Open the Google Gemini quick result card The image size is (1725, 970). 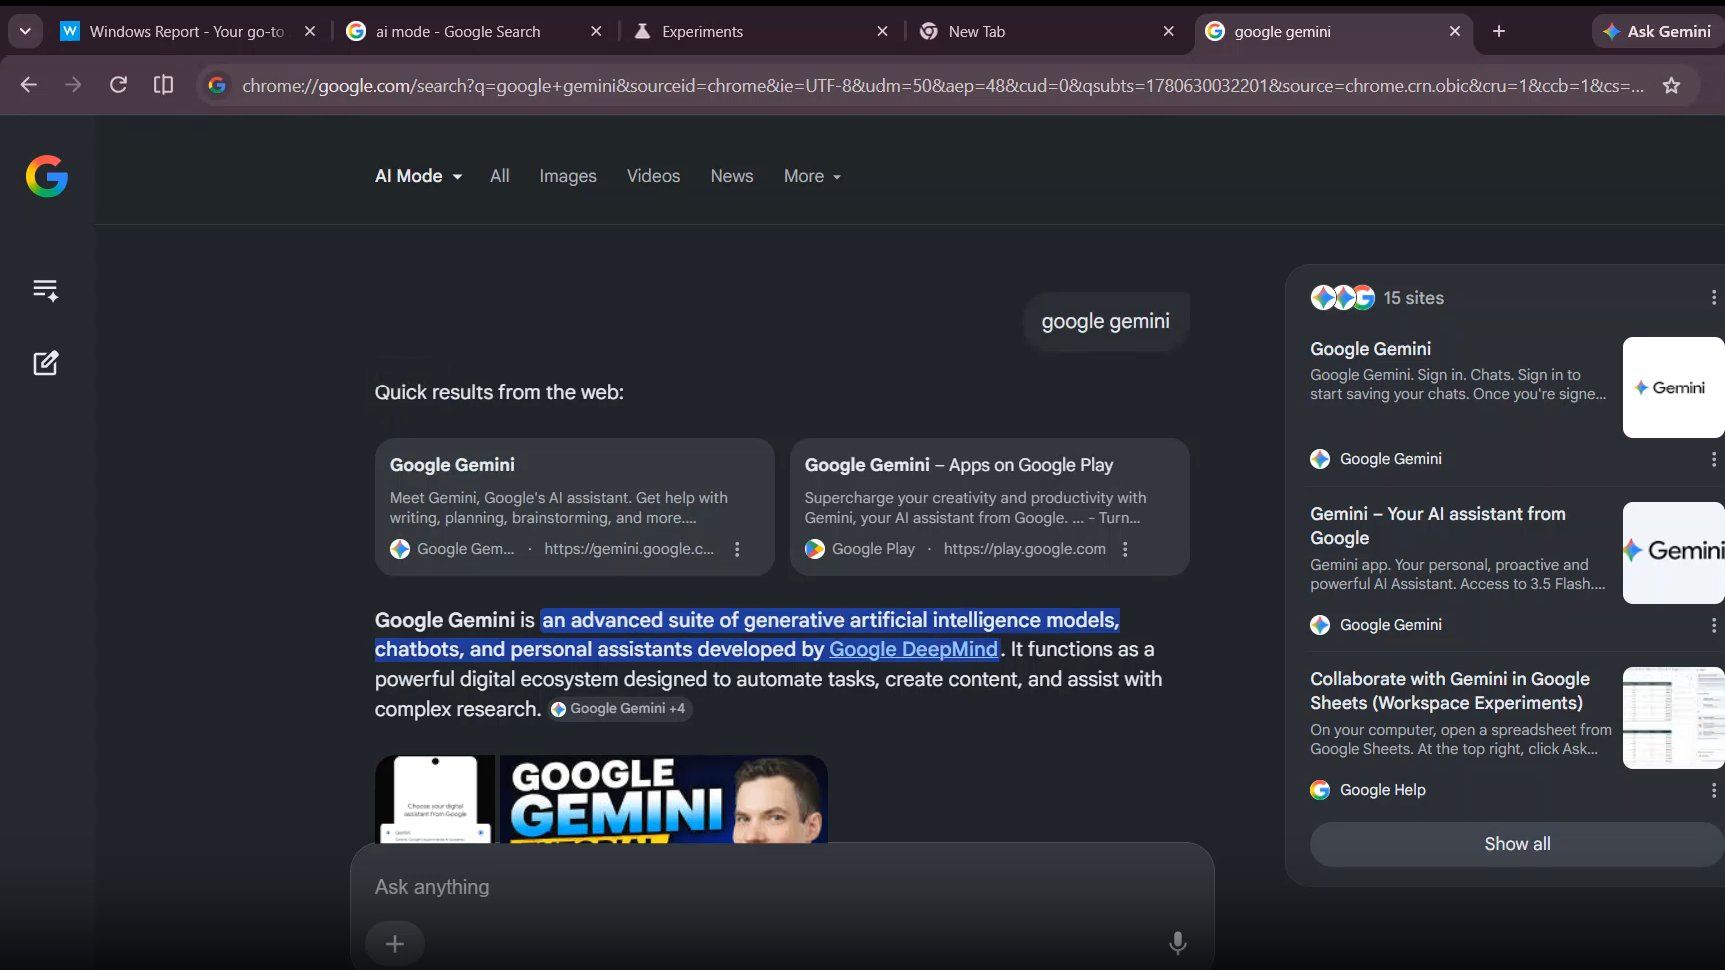pyautogui.click(x=574, y=506)
